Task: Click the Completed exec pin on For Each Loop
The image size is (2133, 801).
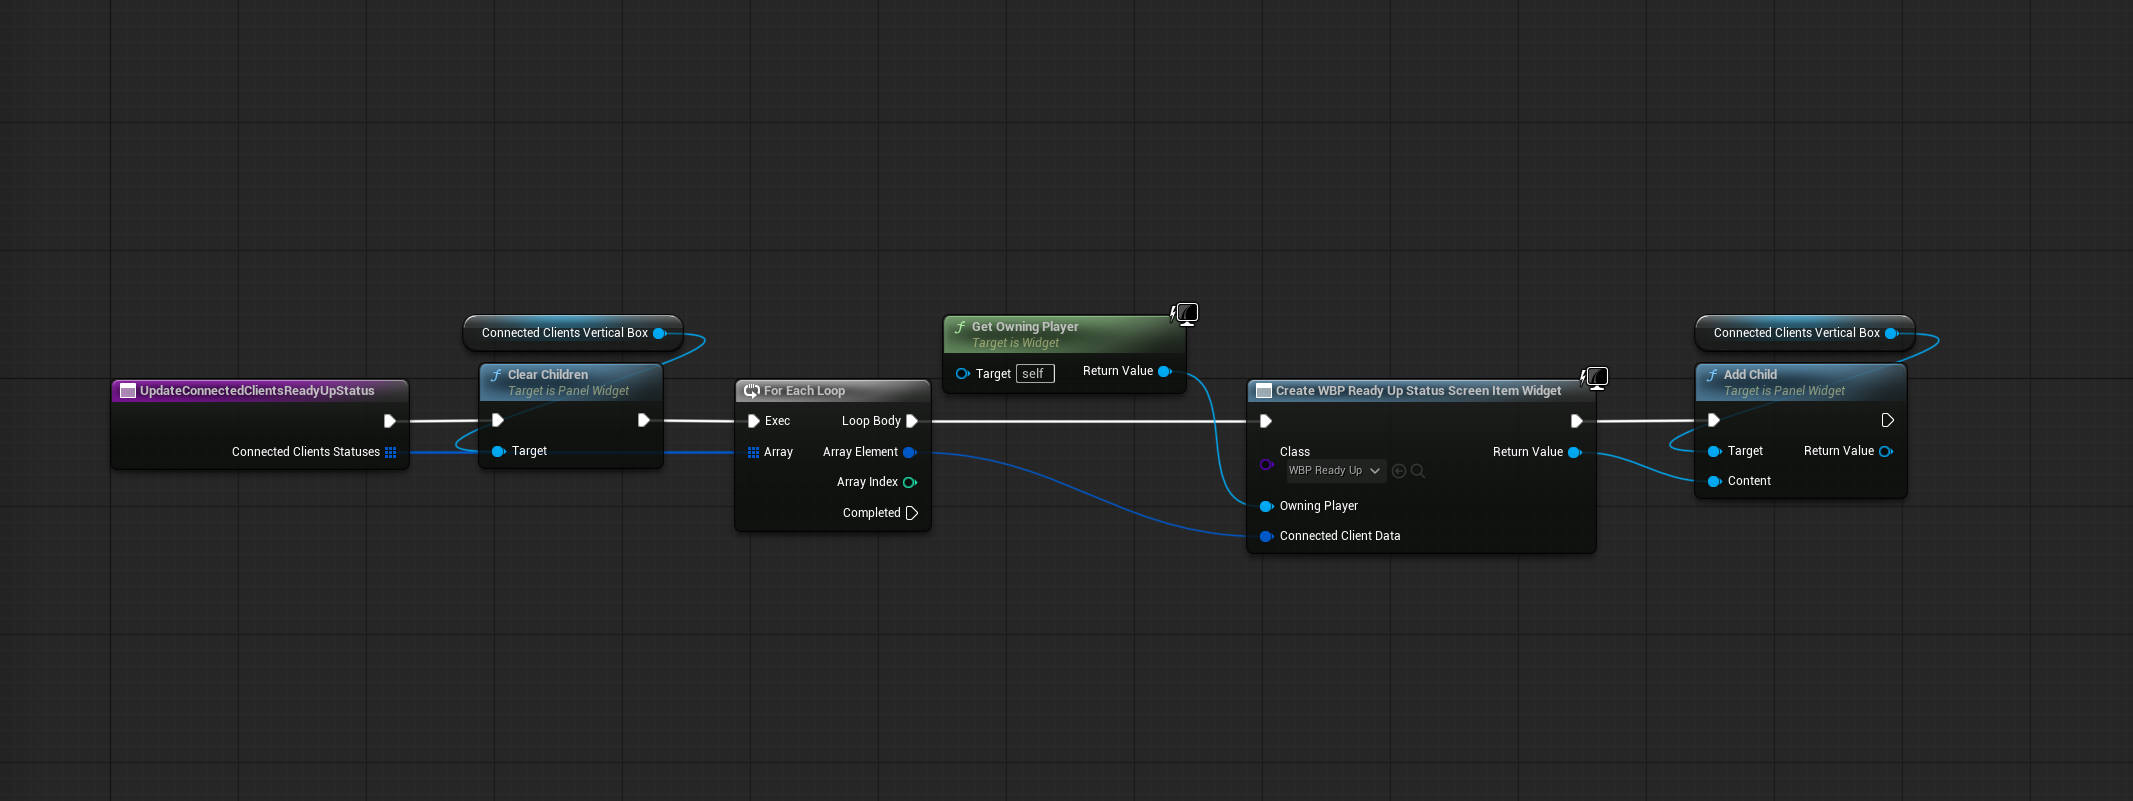Action: (x=911, y=513)
